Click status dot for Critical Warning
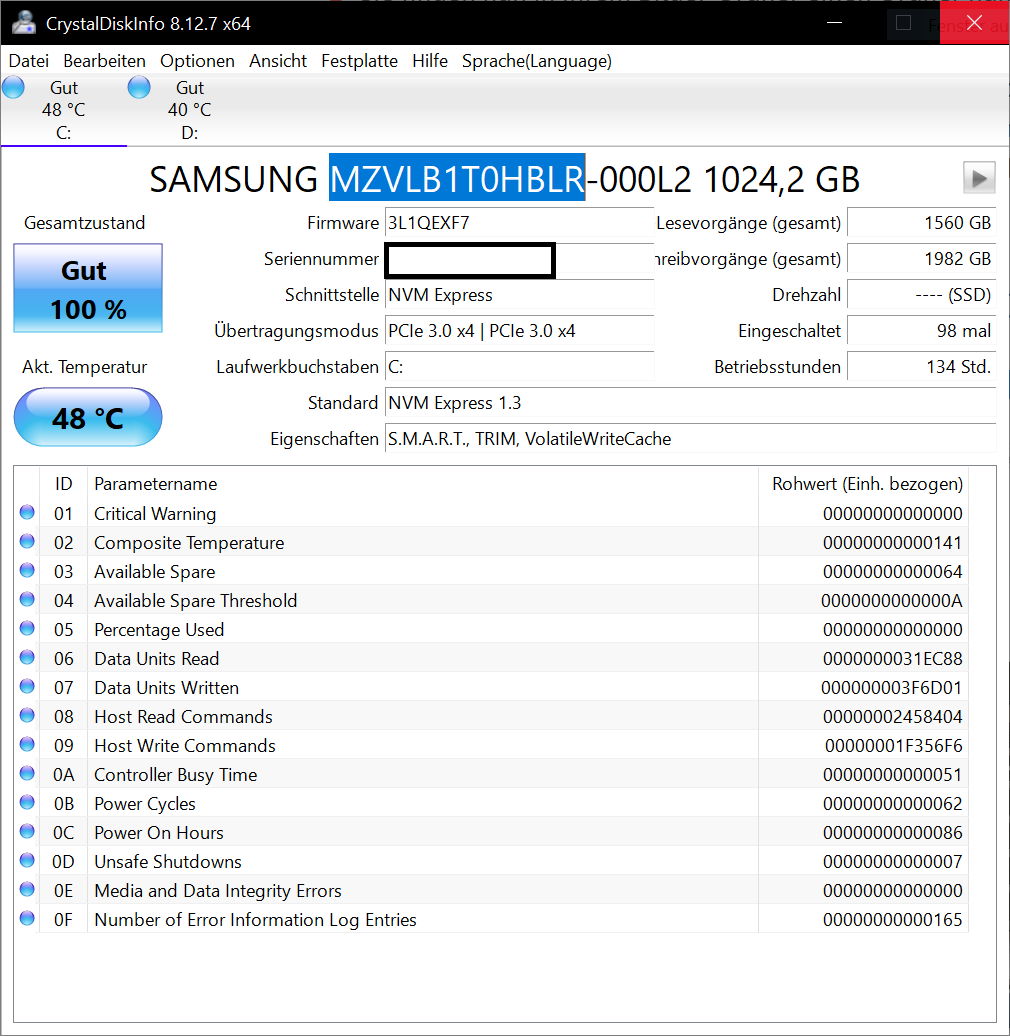Viewport: 1010px width, 1036px height. 27,512
